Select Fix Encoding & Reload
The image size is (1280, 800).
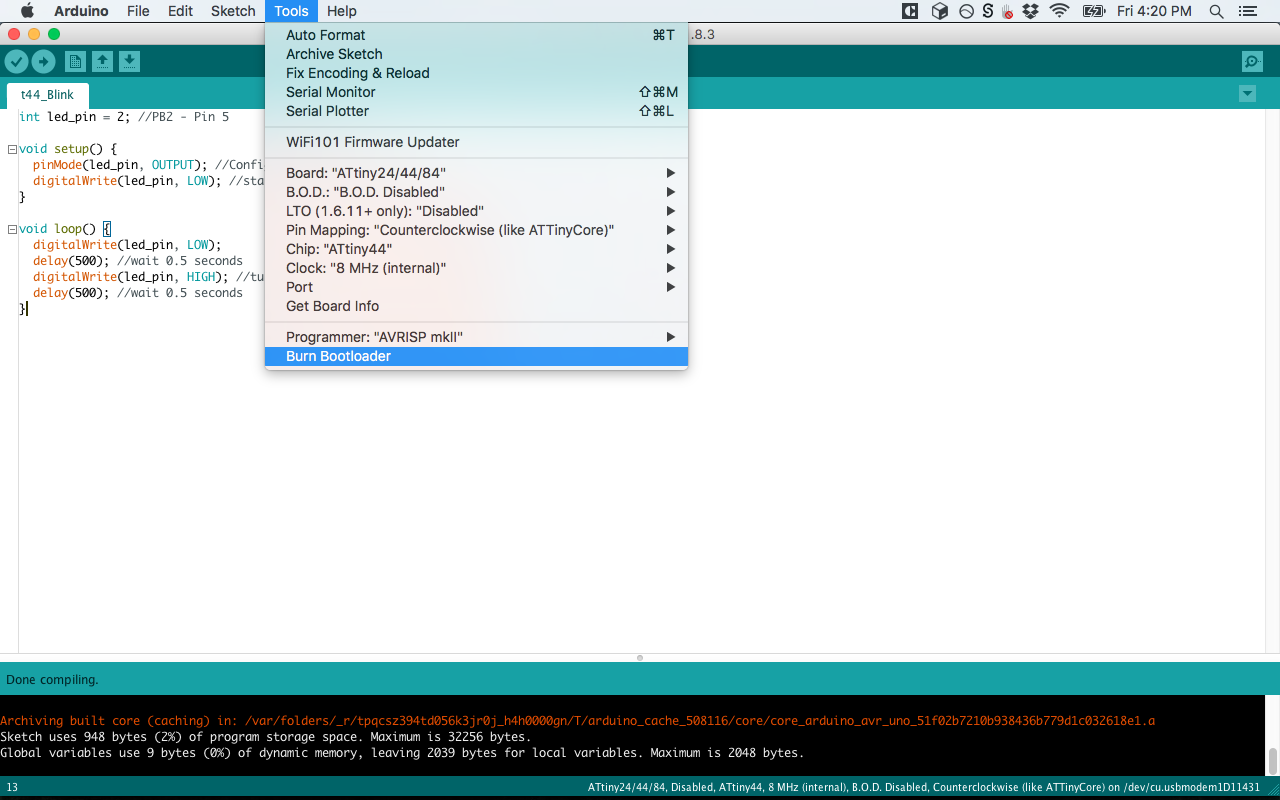coord(476,73)
